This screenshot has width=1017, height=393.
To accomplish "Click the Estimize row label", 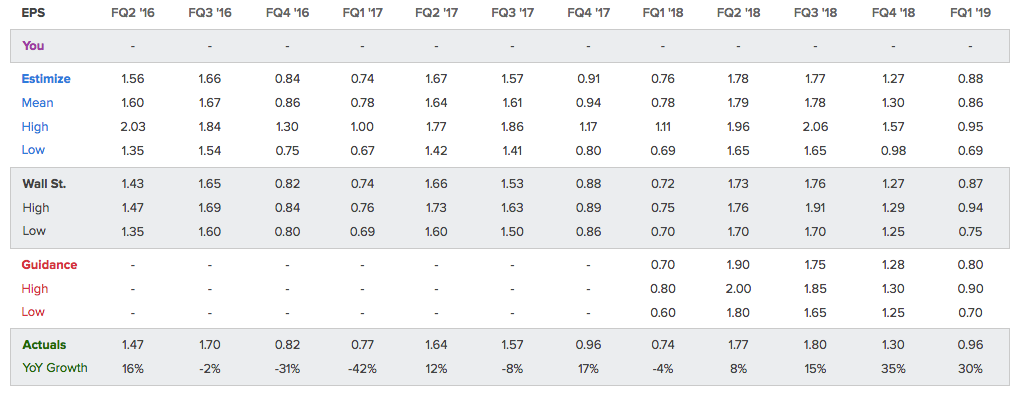I will [46, 78].
